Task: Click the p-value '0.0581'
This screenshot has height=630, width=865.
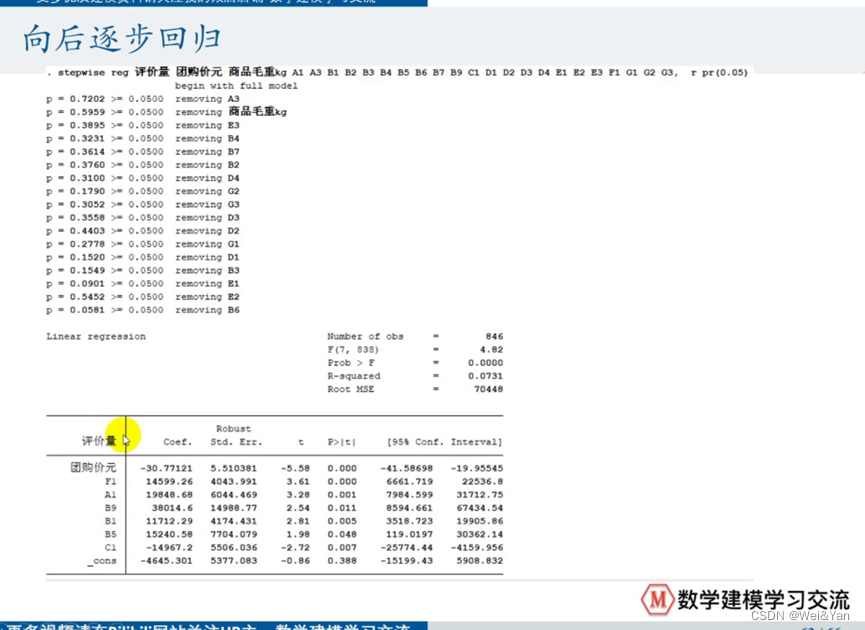Action: click(x=87, y=311)
